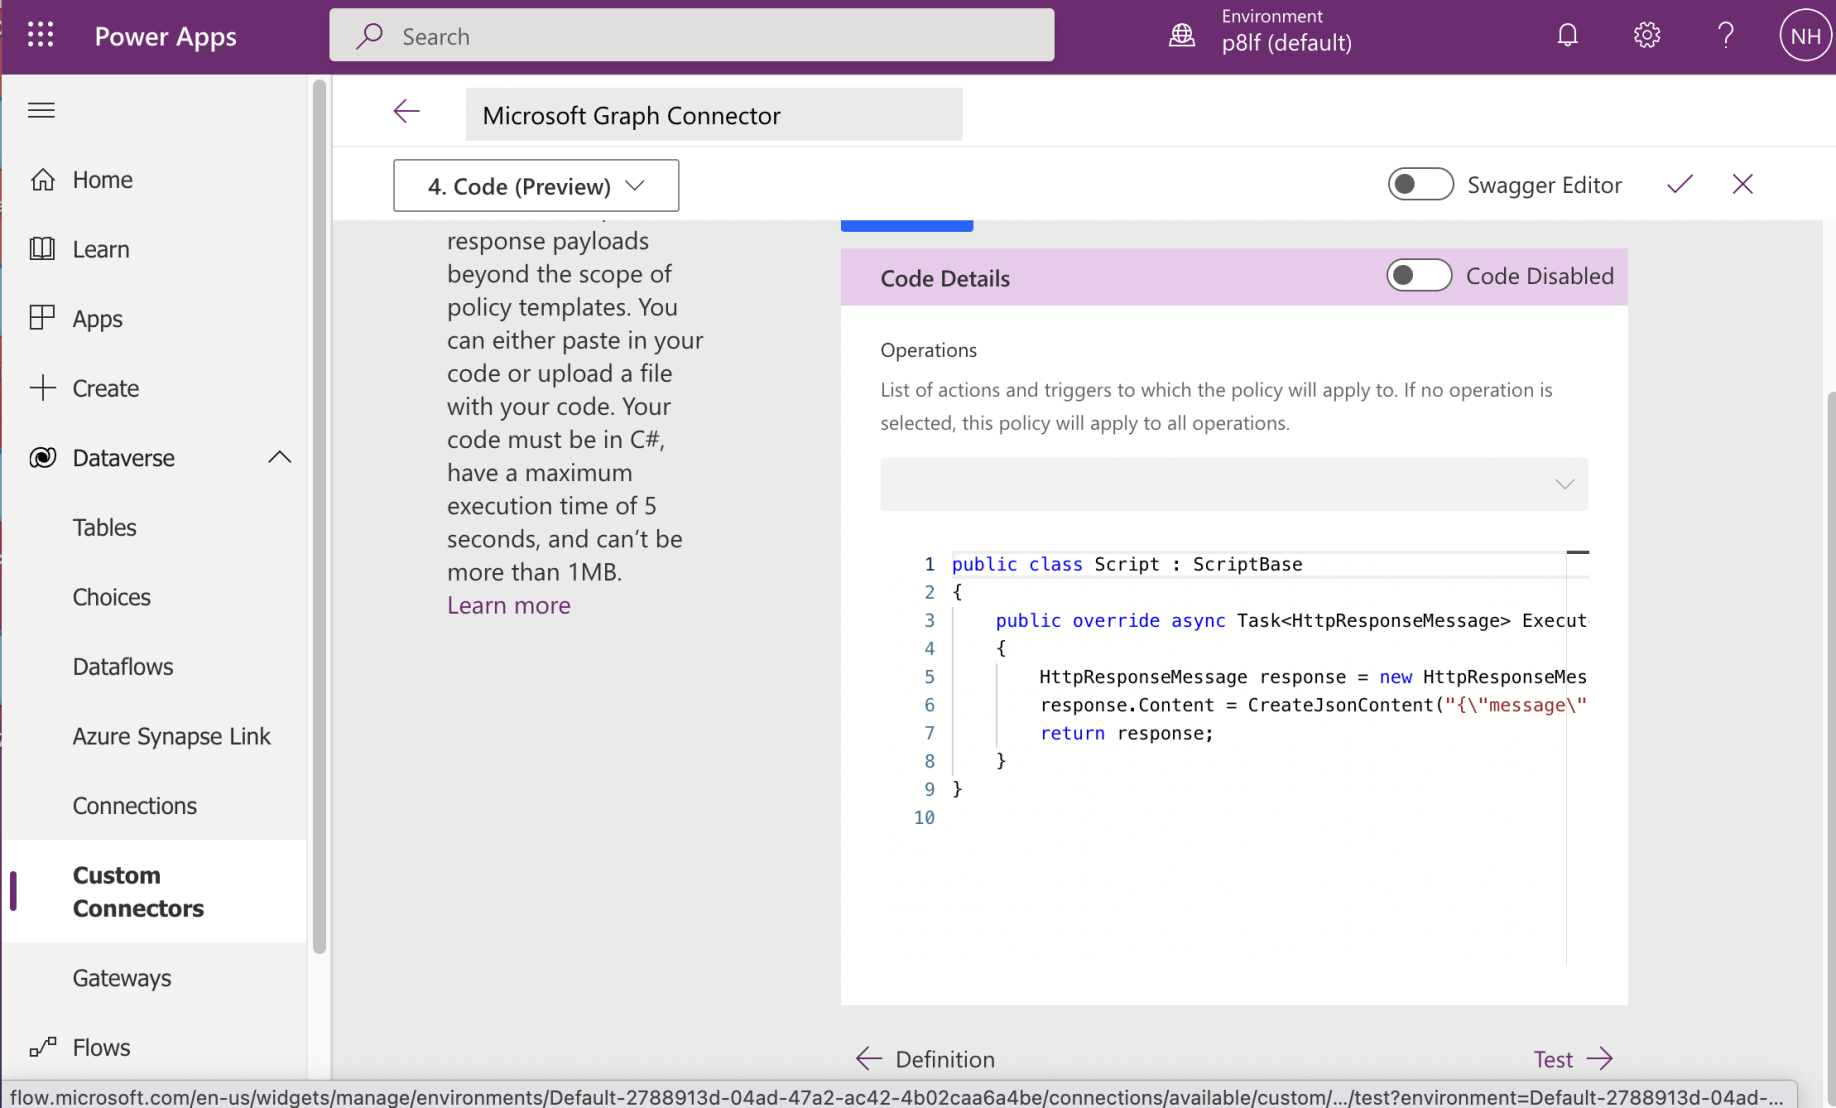Screen dimensions: 1836x1108
Task: Click the Learn more link
Action: pyautogui.click(x=508, y=605)
